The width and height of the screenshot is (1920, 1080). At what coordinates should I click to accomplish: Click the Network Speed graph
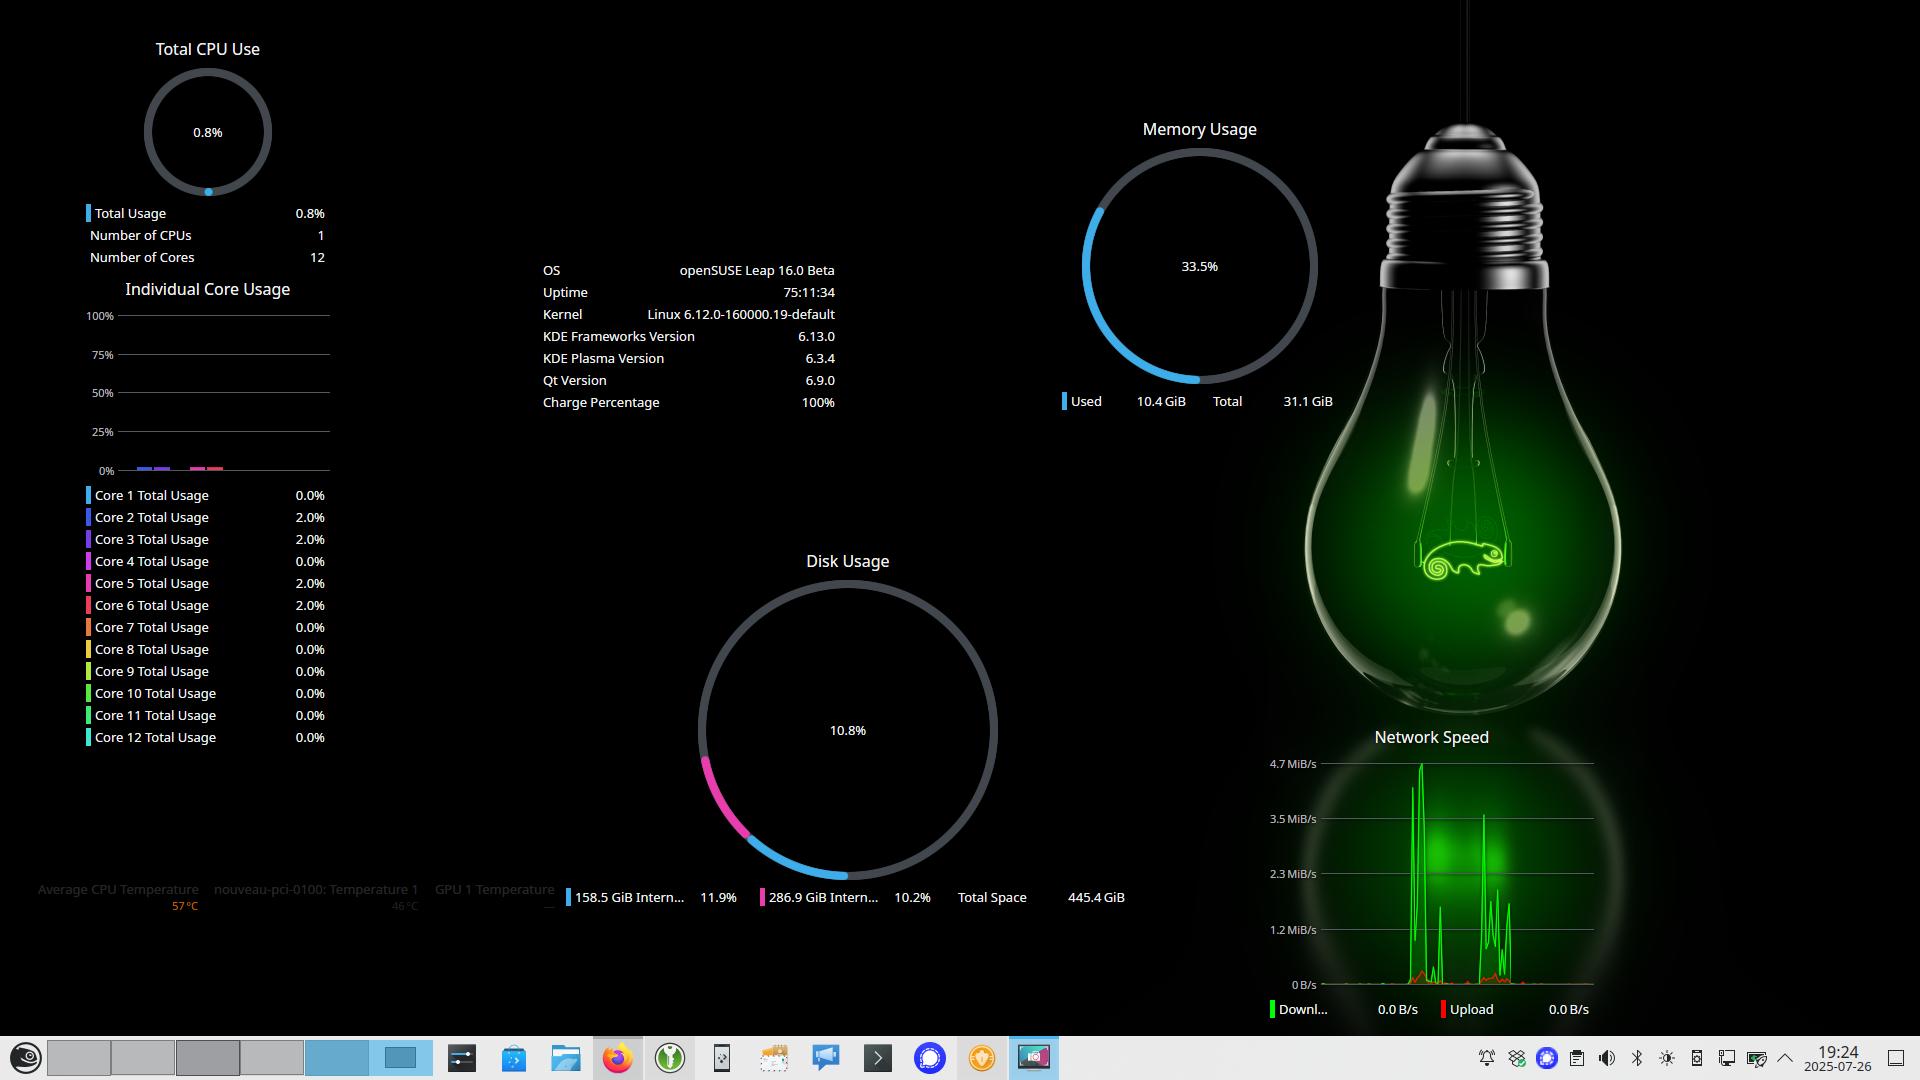coord(1431,874)
